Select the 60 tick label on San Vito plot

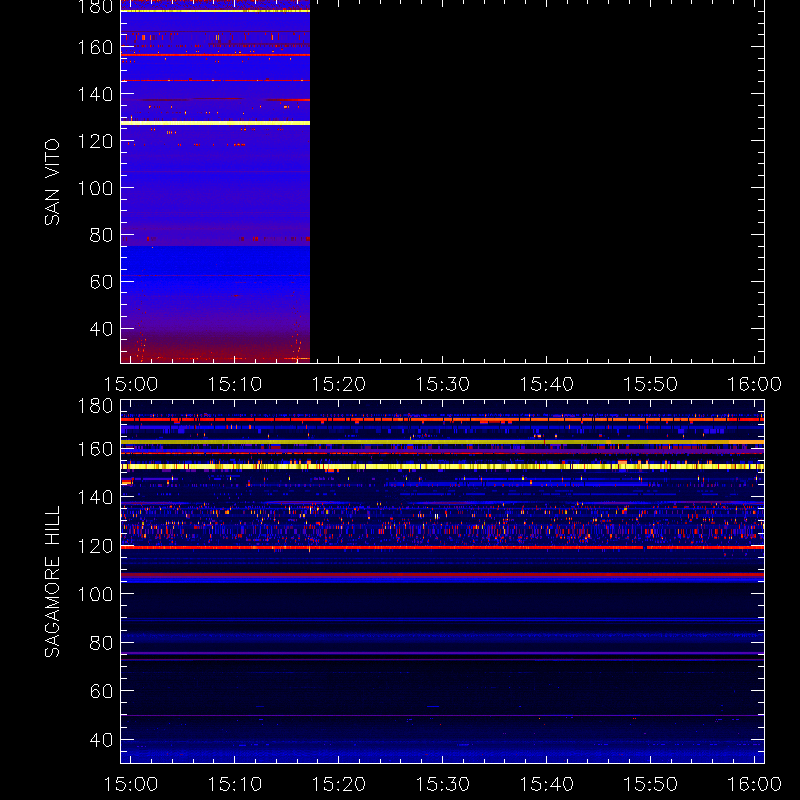(101, 282)
